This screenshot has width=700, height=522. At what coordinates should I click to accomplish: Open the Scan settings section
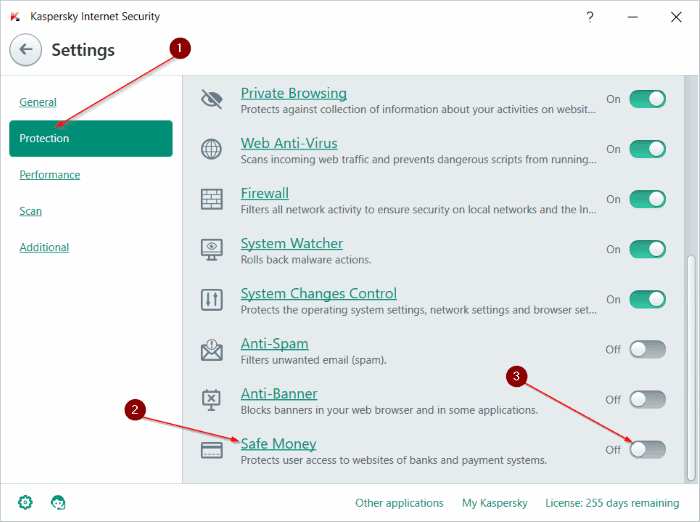click(30, 211)
